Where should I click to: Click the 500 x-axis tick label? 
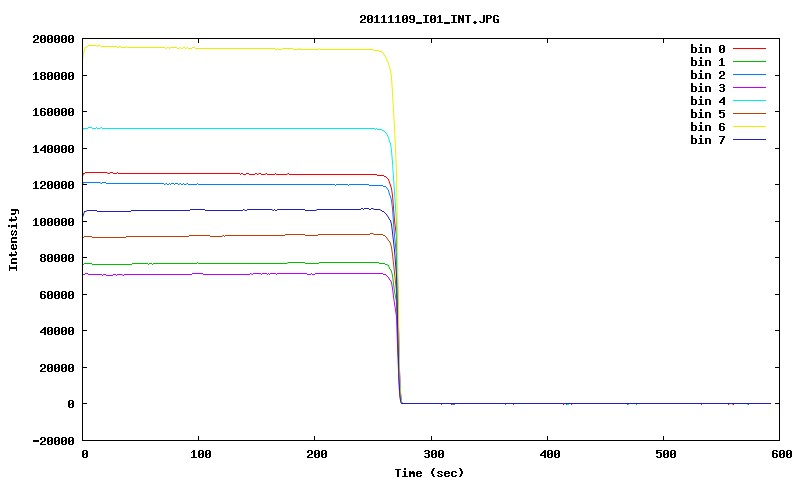[666, 454]
